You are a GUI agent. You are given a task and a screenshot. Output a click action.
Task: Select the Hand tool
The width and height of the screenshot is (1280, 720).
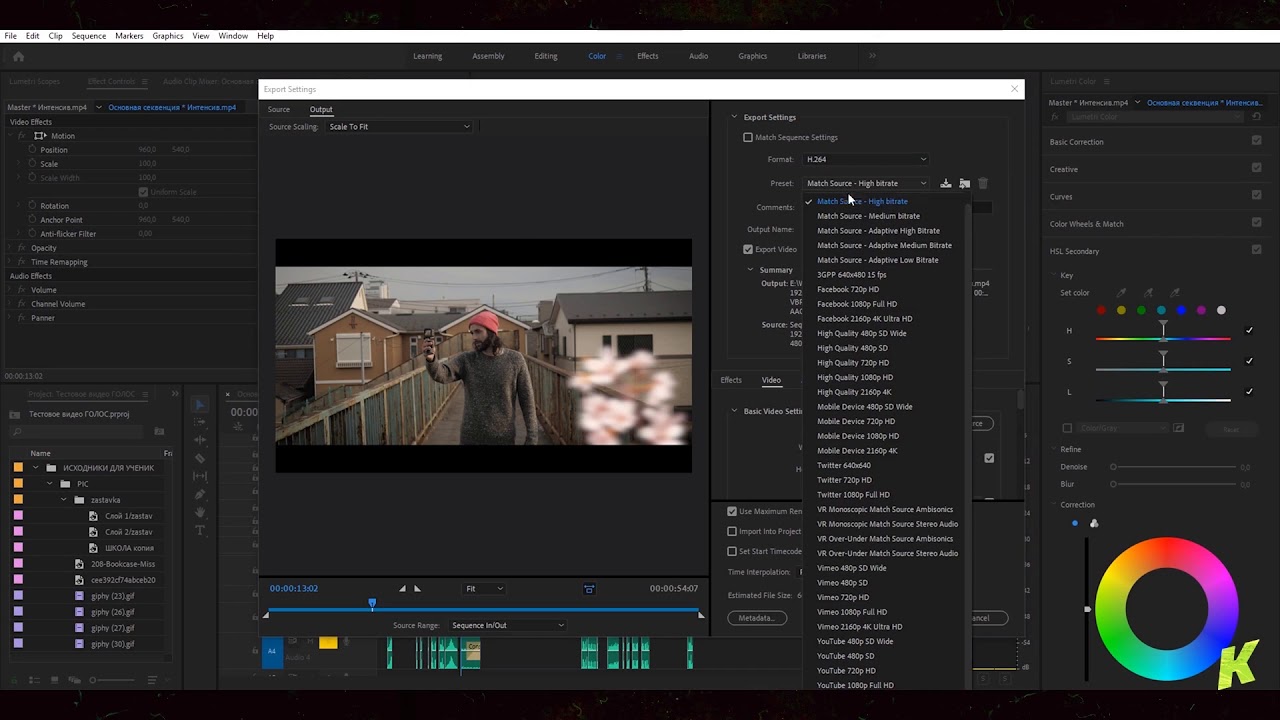tap(200, 512)
